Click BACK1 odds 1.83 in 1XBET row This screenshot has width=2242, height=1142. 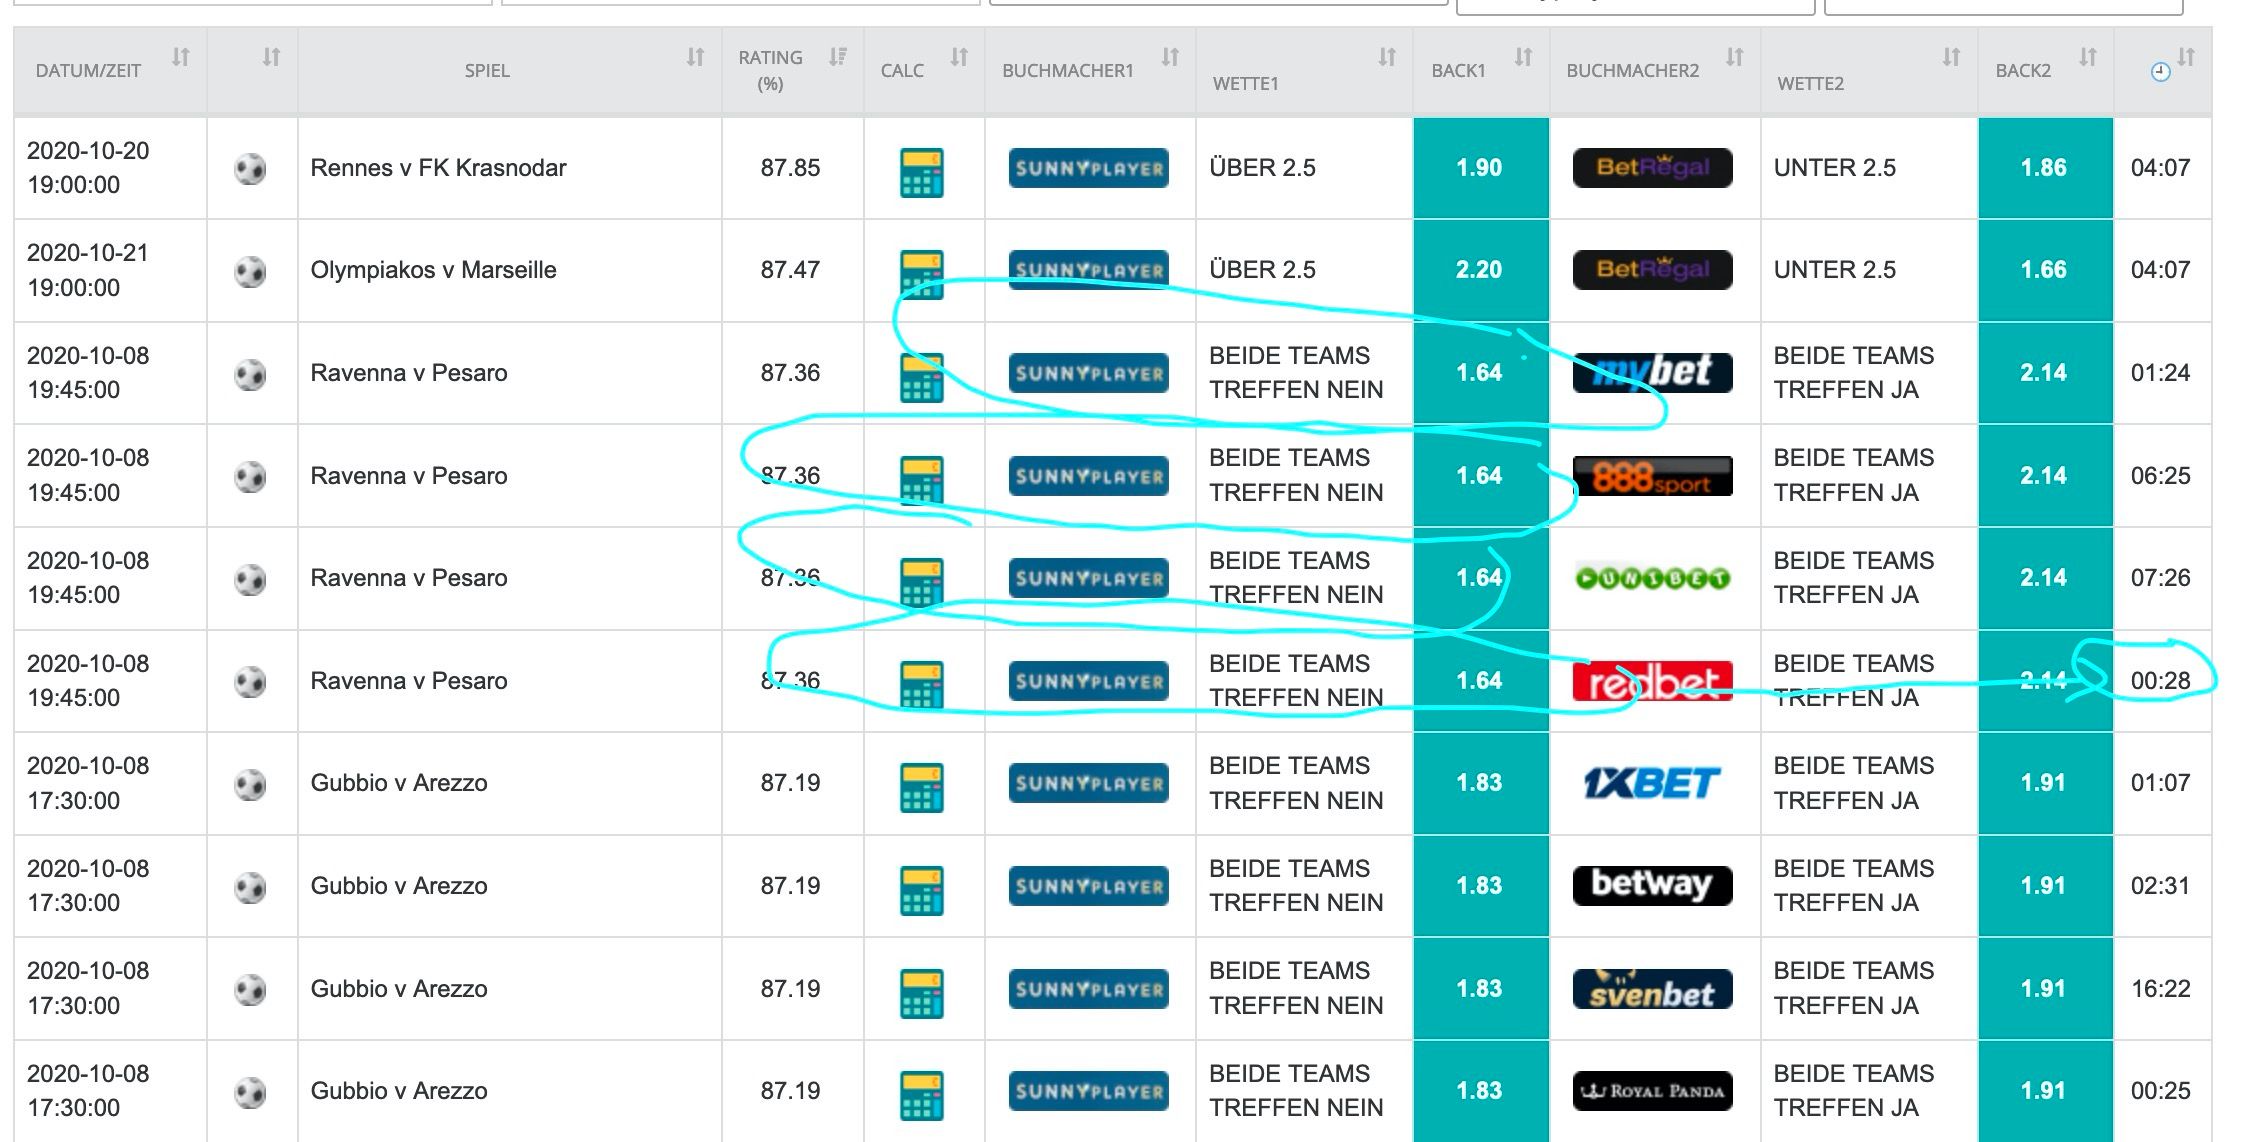1480,783
